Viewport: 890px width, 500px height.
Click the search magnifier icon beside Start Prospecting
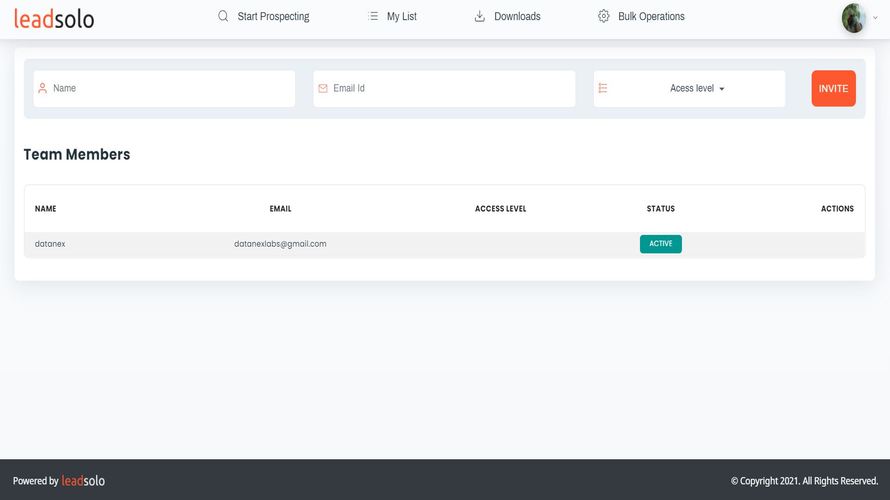pos(223,16)
